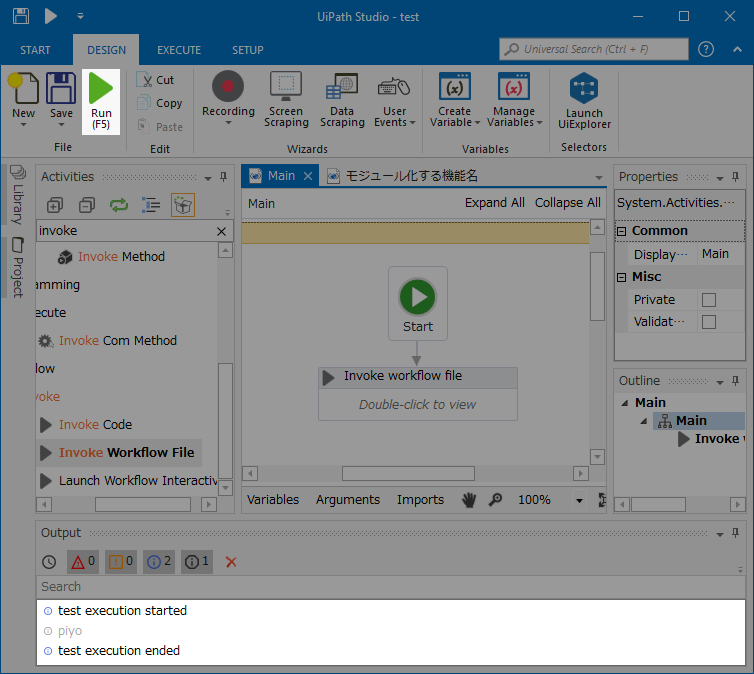
Task: Open the help question mark icon
Action: (705, 49)
